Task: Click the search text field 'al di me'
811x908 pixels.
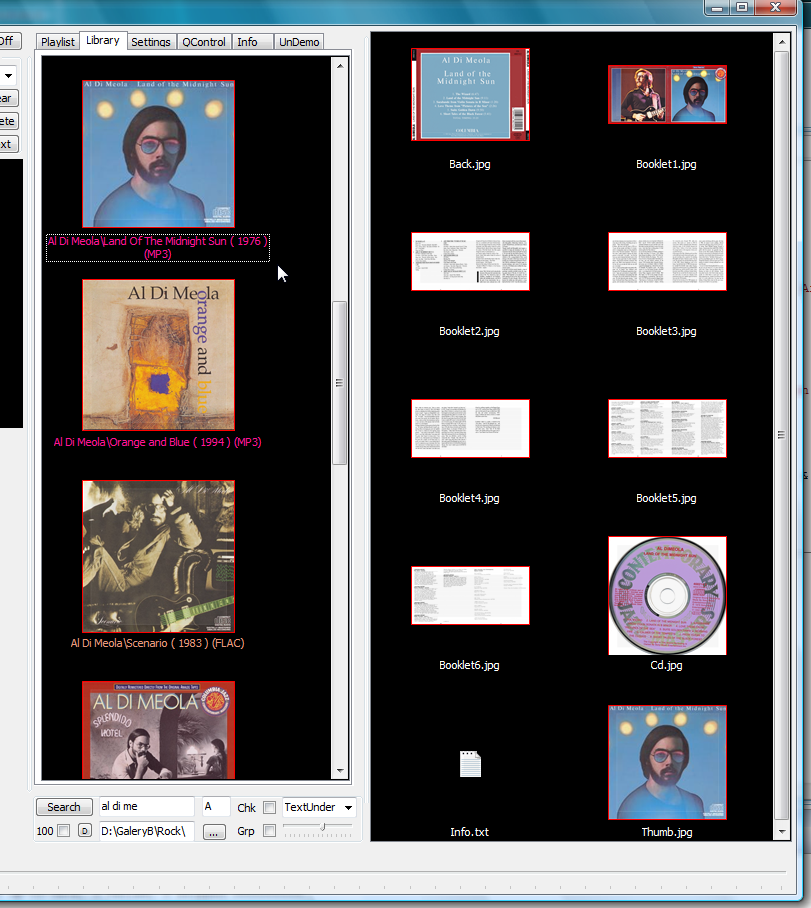Action: point(147,806)
